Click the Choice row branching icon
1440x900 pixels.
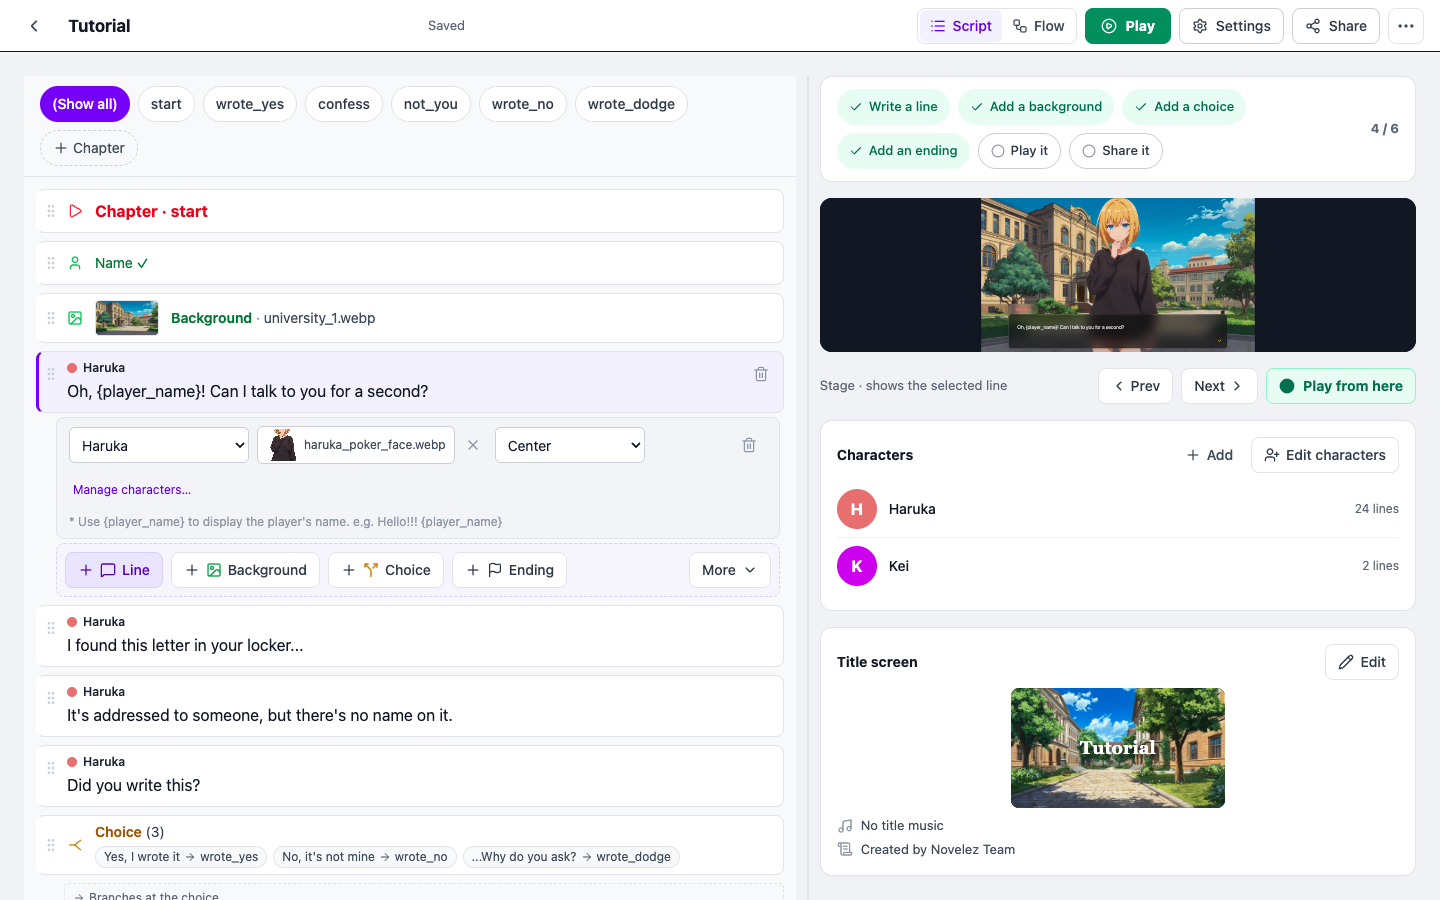(75, 845)
